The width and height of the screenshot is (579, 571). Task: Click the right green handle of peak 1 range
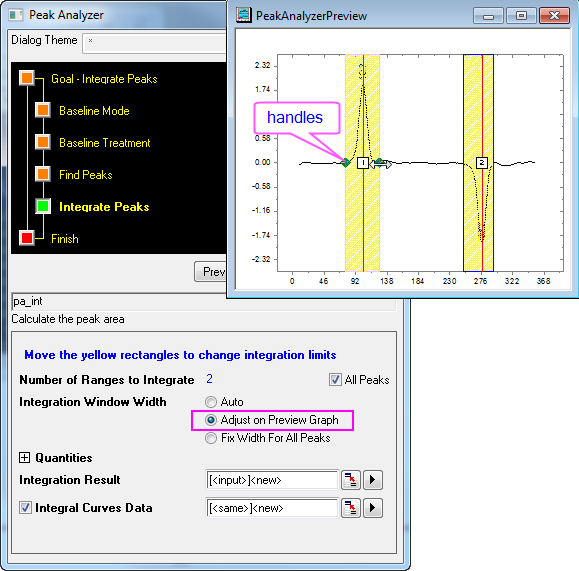379,162
